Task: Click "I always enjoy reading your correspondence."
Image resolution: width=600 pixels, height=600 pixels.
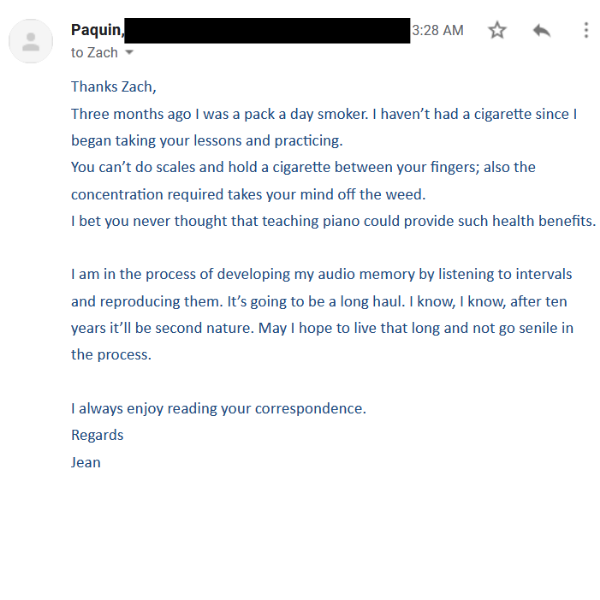Action: [218, 408]
